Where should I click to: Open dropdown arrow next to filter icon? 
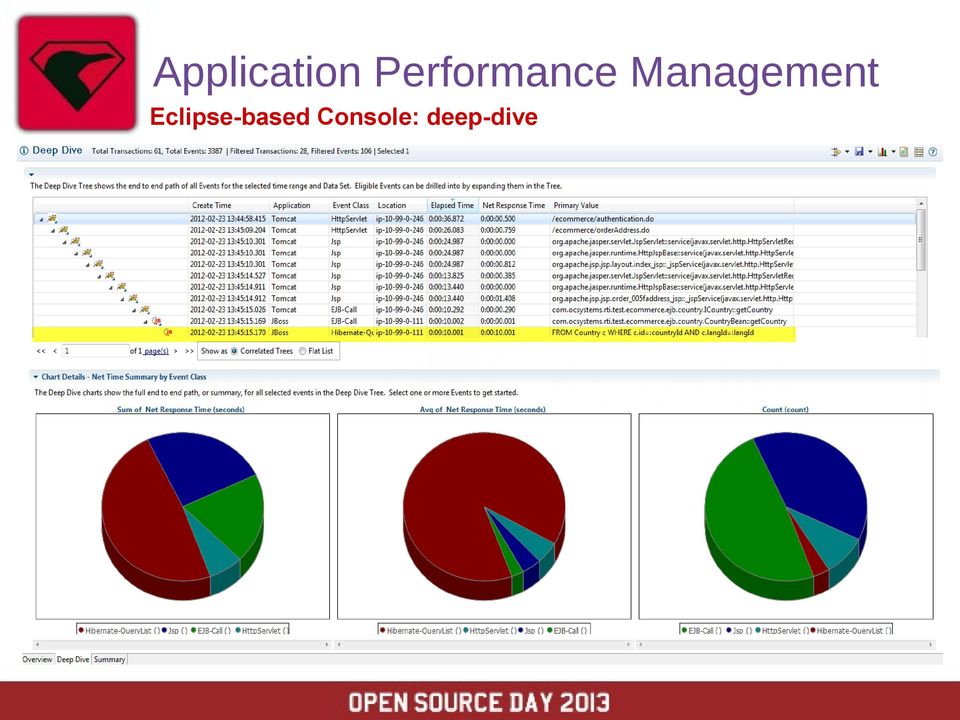click(847, 152)
